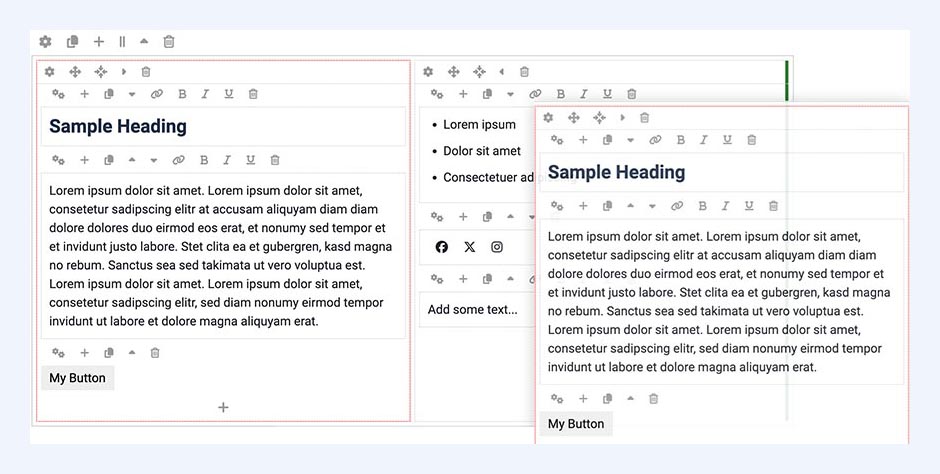Toggle underline on floating panel heading
940x474 pixels.
pos(727,140)
